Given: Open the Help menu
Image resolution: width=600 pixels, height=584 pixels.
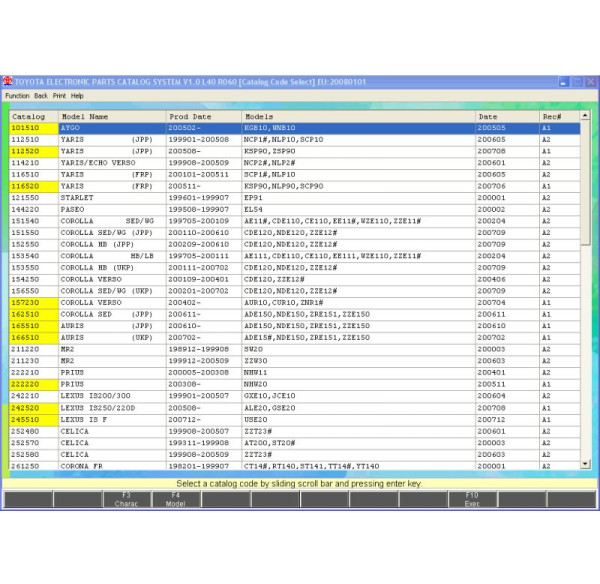Looking at the screenshot, I should pos(77,96).
